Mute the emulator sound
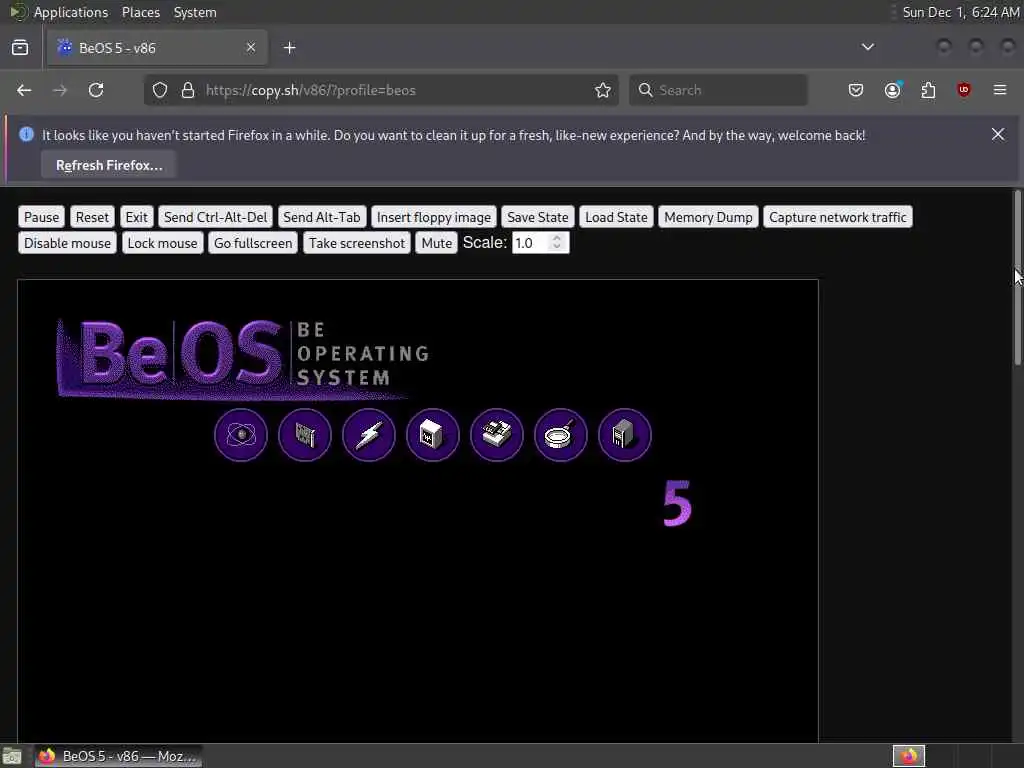 pyautogui.click(x=436, y=243)
